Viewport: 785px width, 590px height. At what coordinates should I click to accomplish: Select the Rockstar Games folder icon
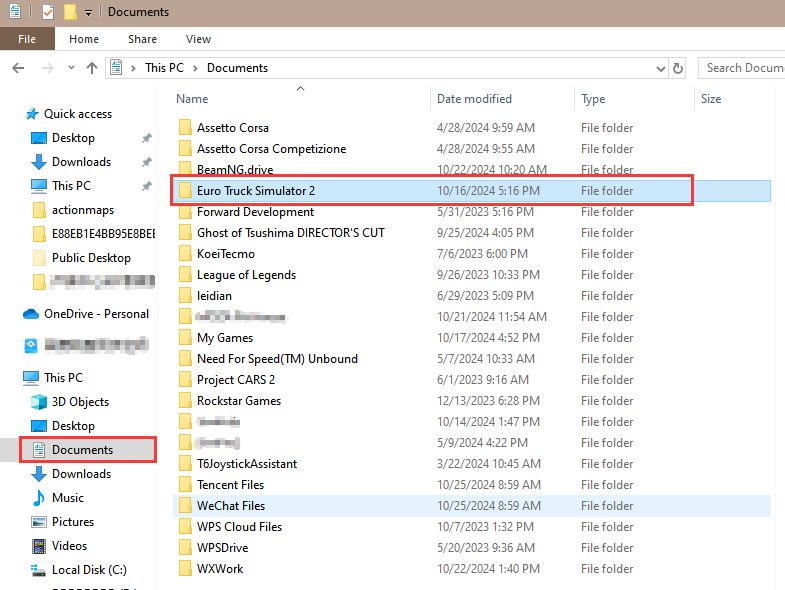(x=185, y=401)
